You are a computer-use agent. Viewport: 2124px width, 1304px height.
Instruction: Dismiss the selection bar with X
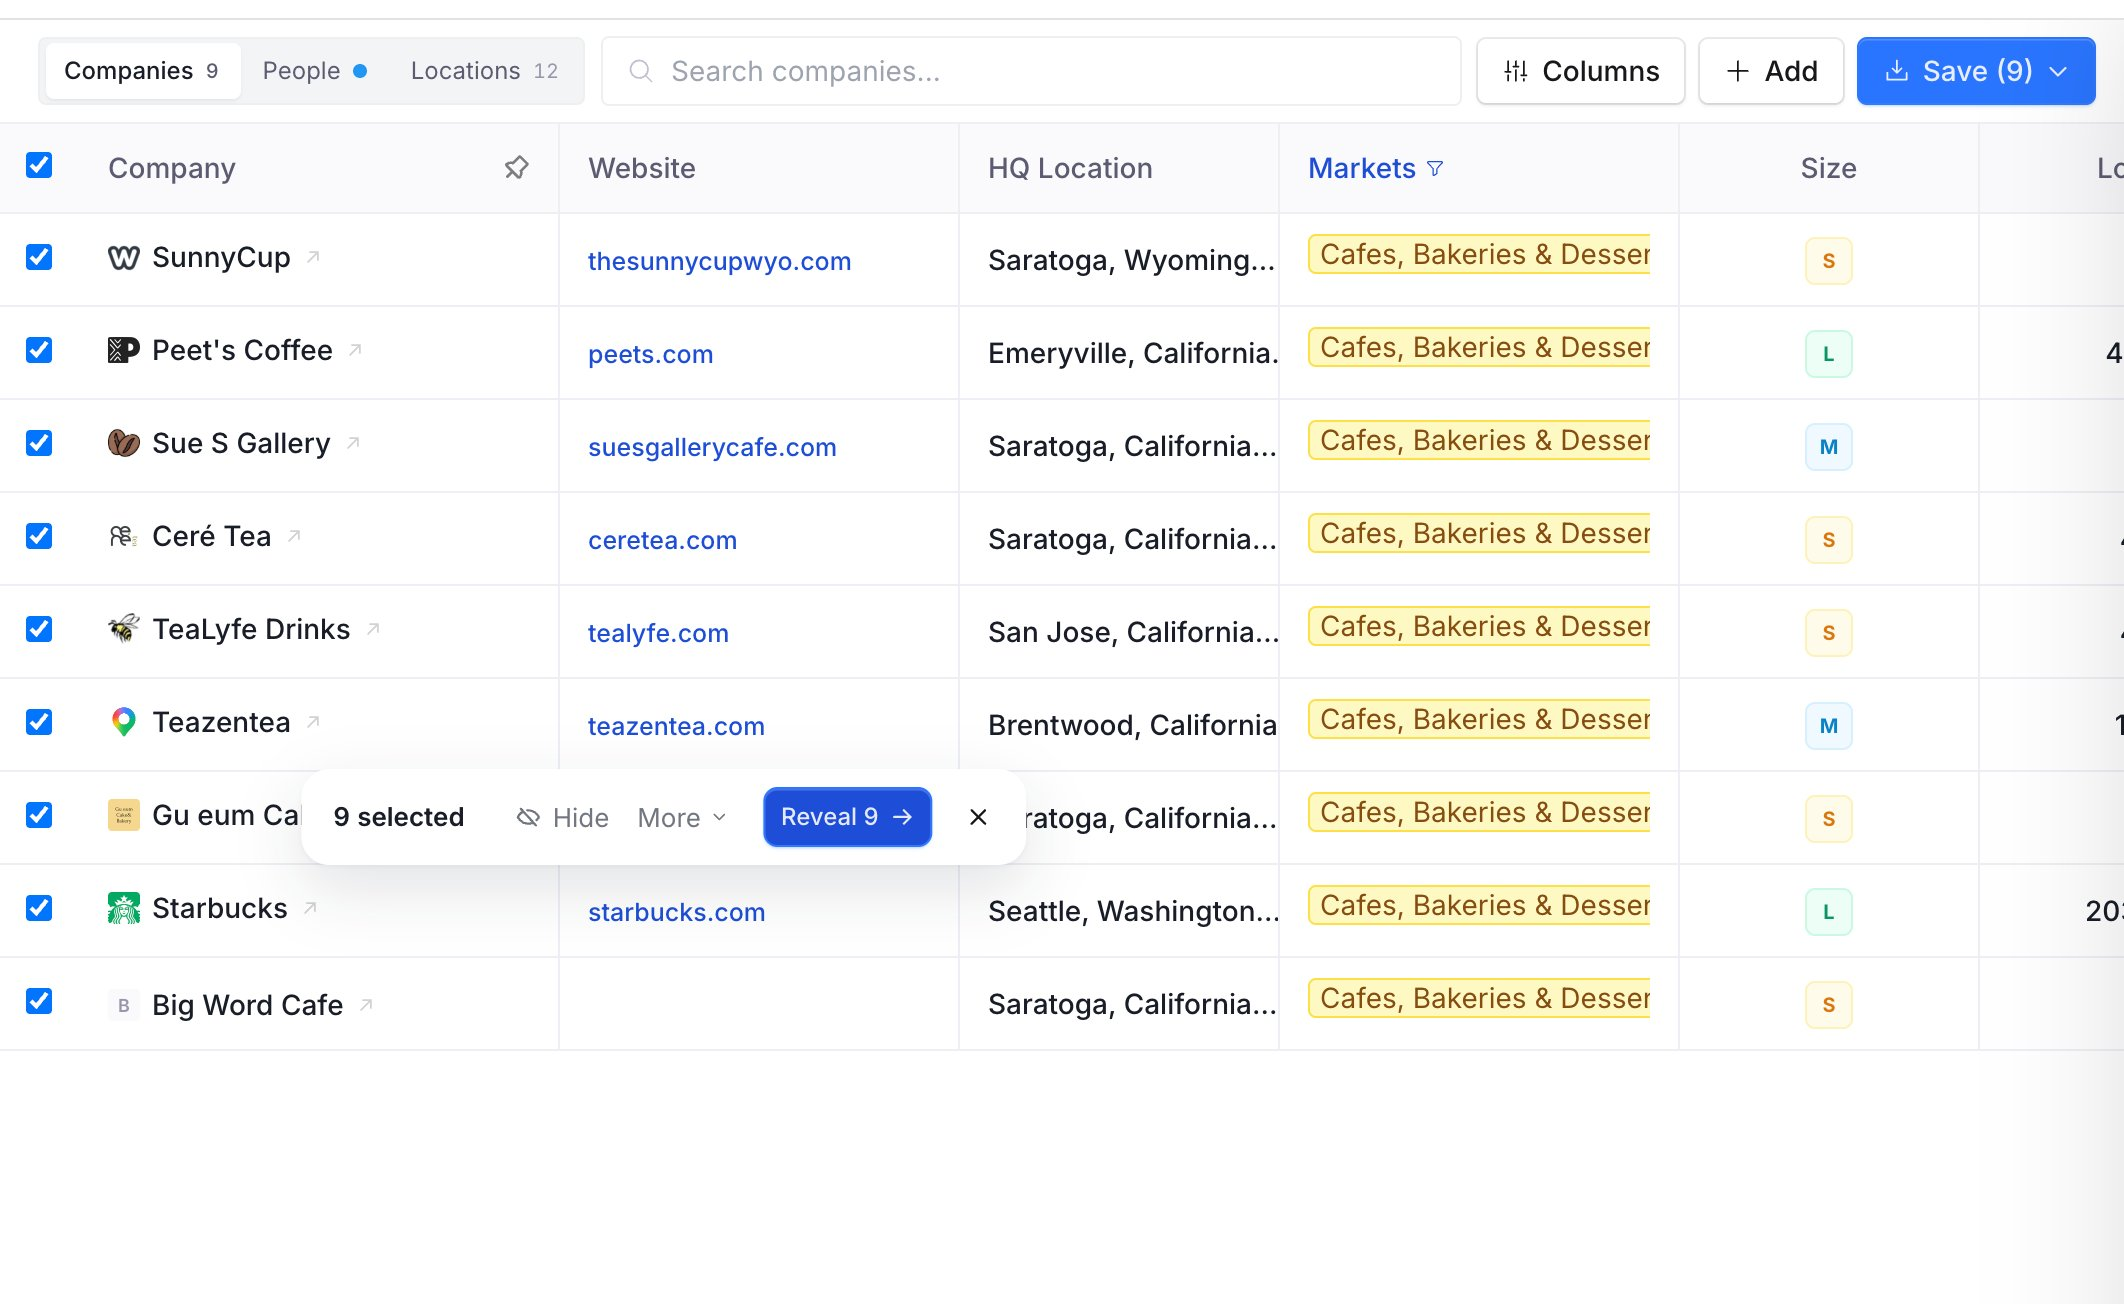coord(978,817)
